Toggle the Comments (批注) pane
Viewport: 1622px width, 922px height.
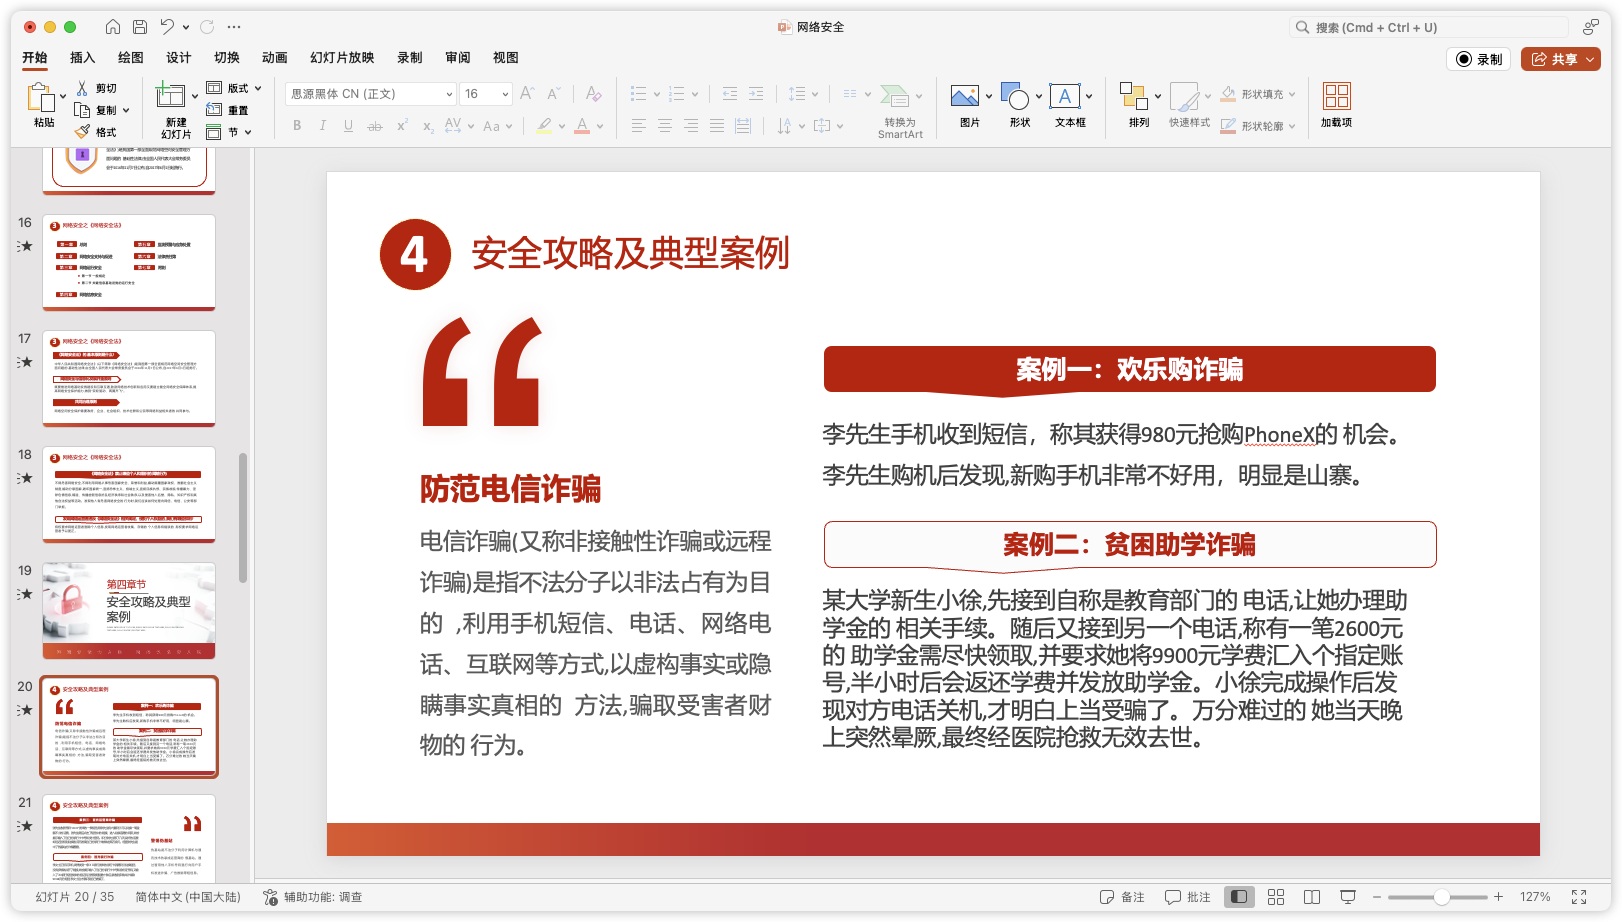[1188, 897]
